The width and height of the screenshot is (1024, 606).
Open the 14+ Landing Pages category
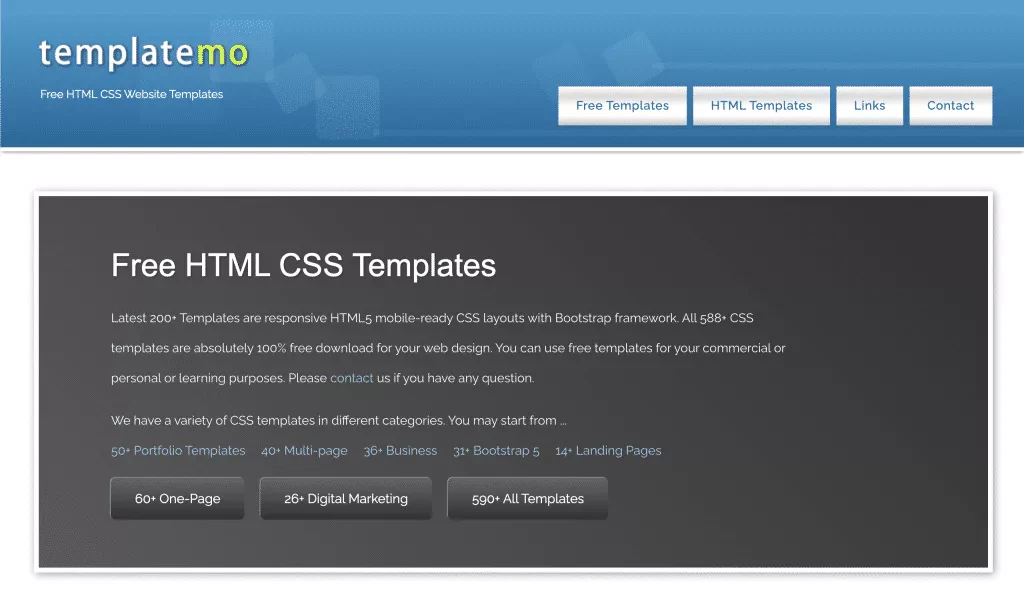coord(608,451)
